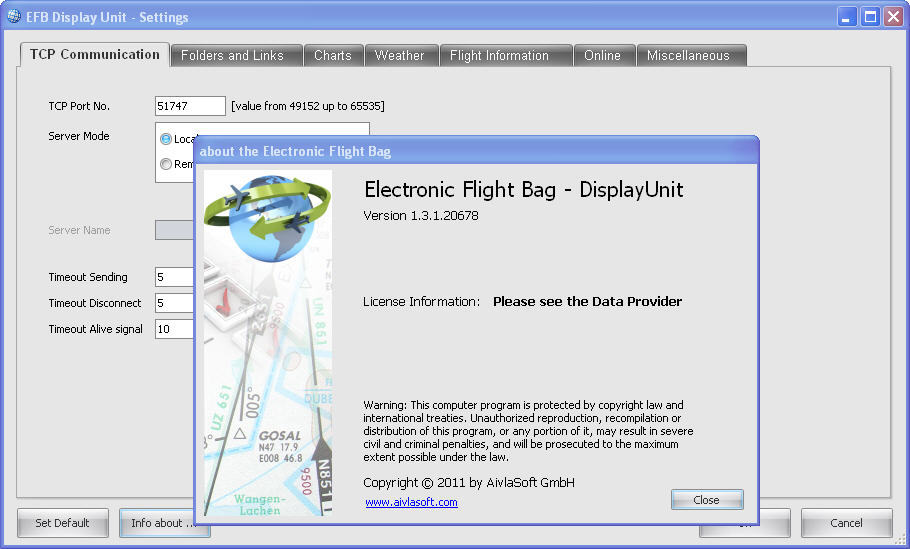Click the EFB globe icon in title bar
Screen dimensions: 910x549
[14, 16]
